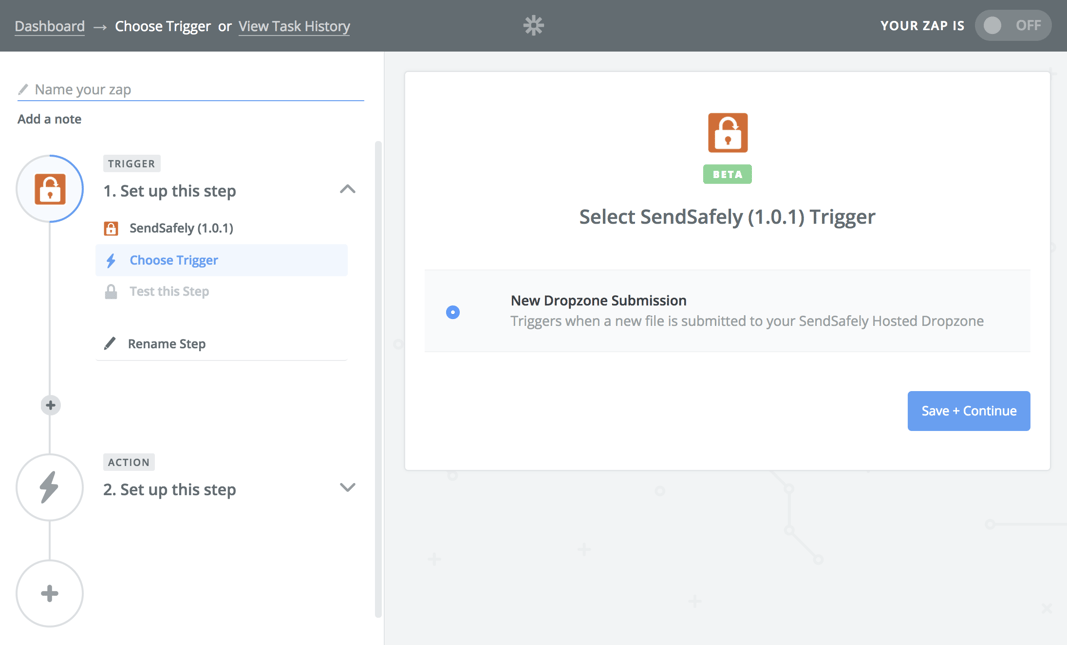Click the plus circle at the bottom of the step list
This screenshot has height=645, width=1067.
click(49, 593)
